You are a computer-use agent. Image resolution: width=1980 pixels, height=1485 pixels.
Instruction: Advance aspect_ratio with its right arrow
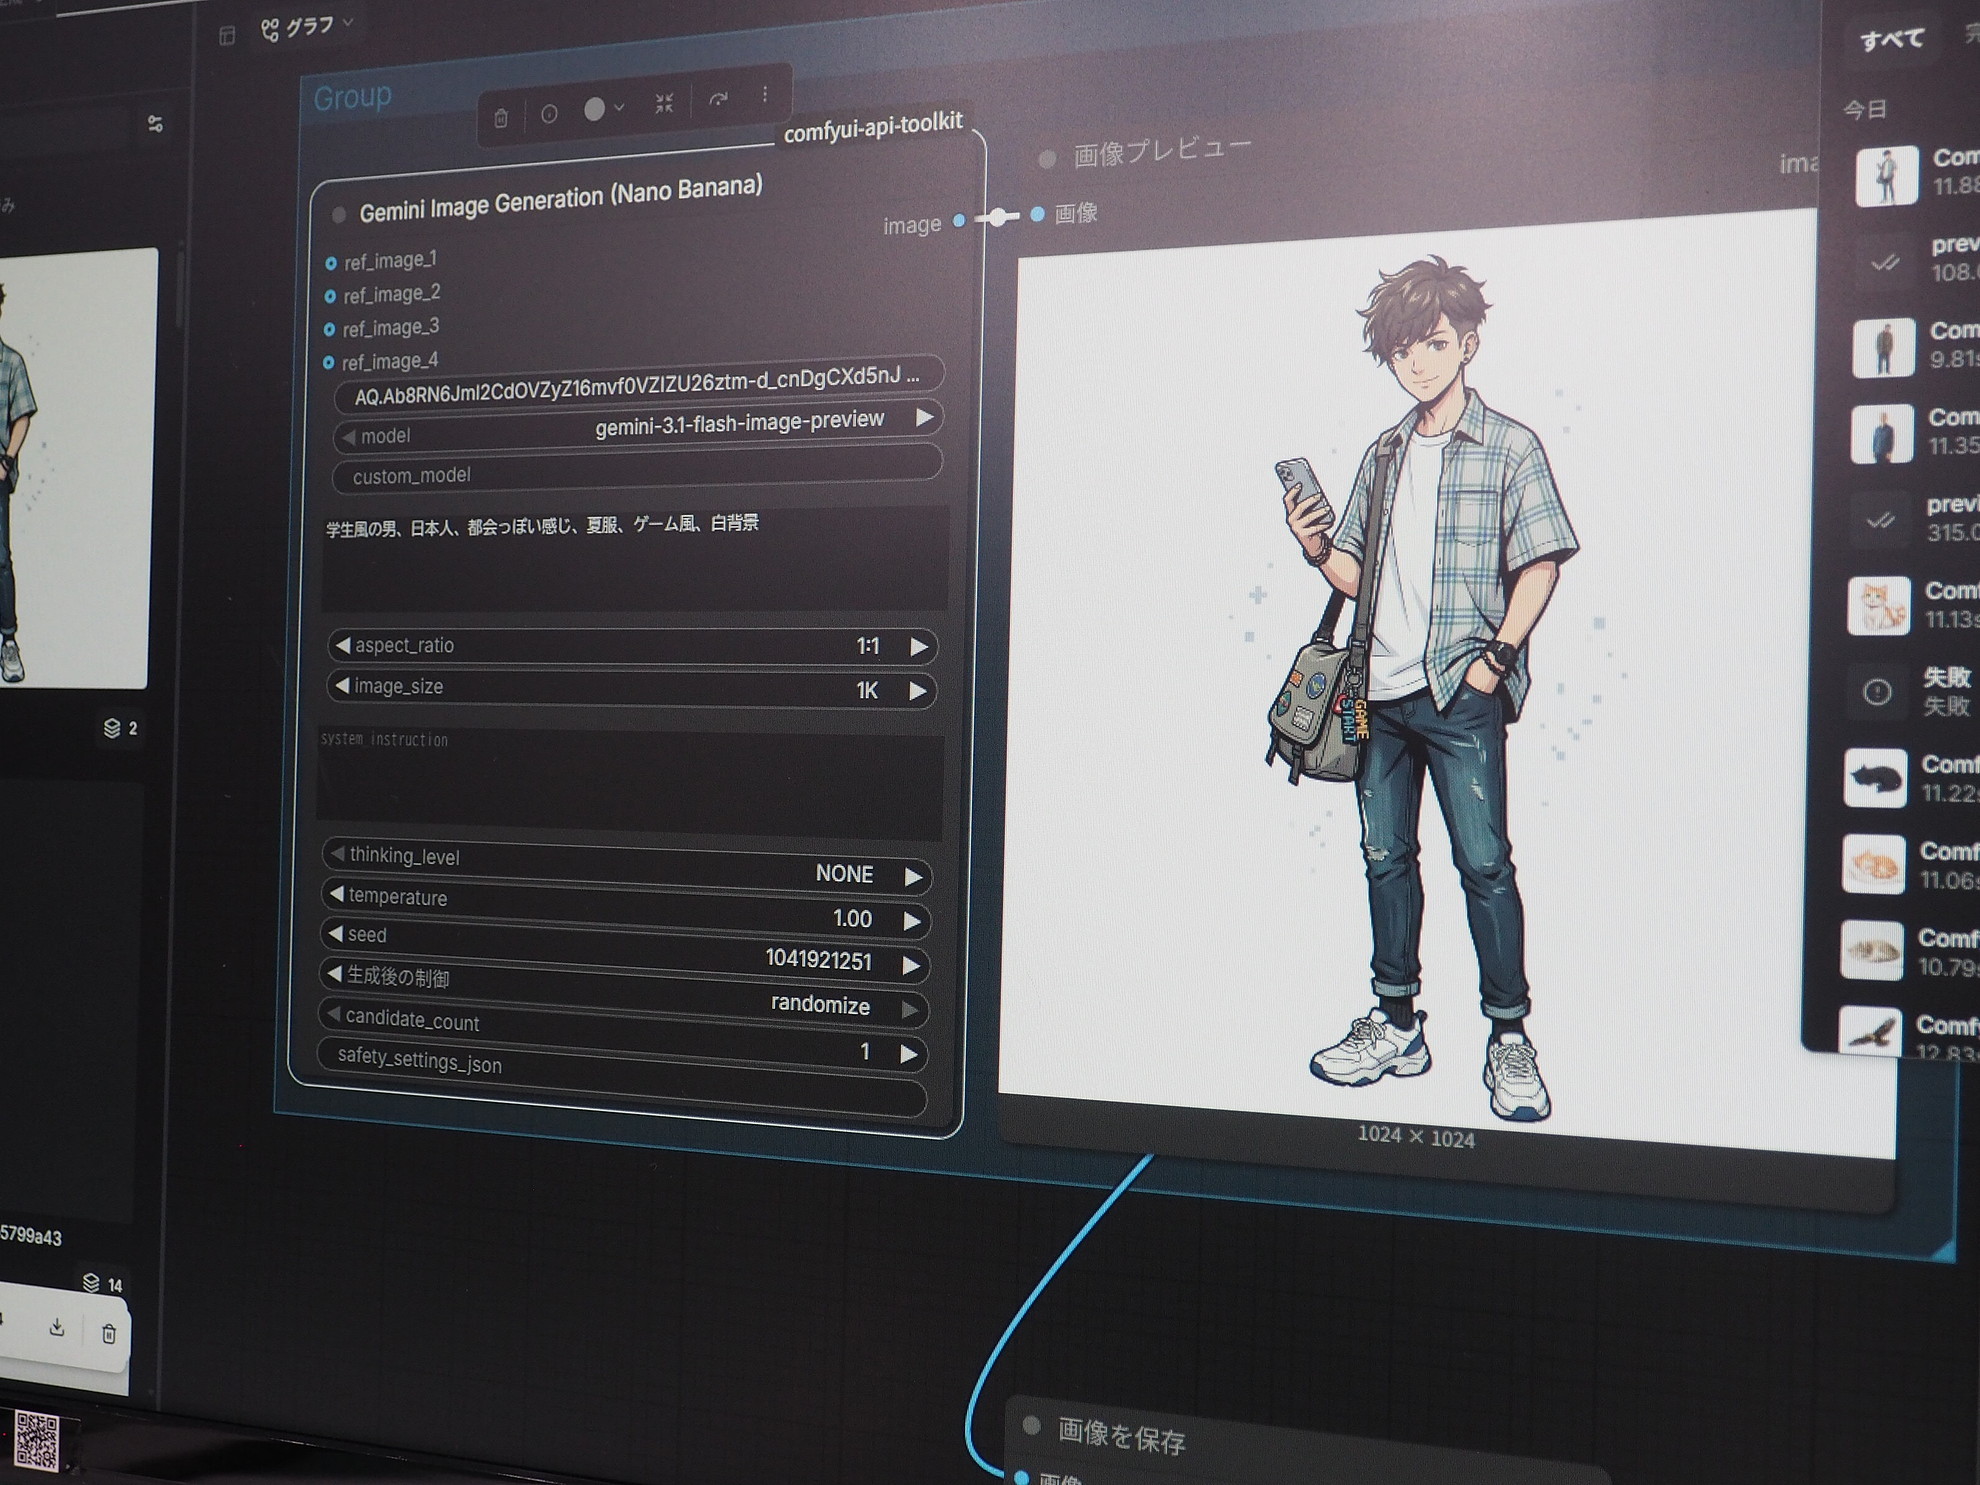click(919, 647)
